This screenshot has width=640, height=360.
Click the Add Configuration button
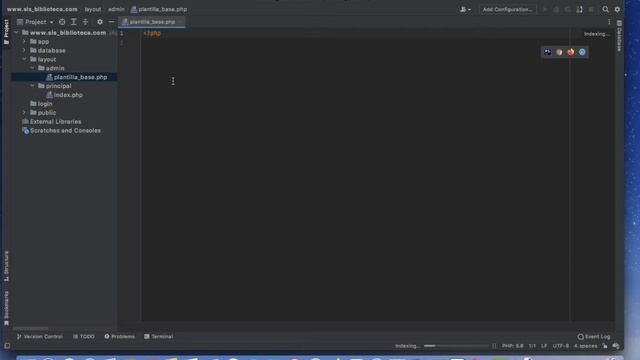click(x=507, y=9)
